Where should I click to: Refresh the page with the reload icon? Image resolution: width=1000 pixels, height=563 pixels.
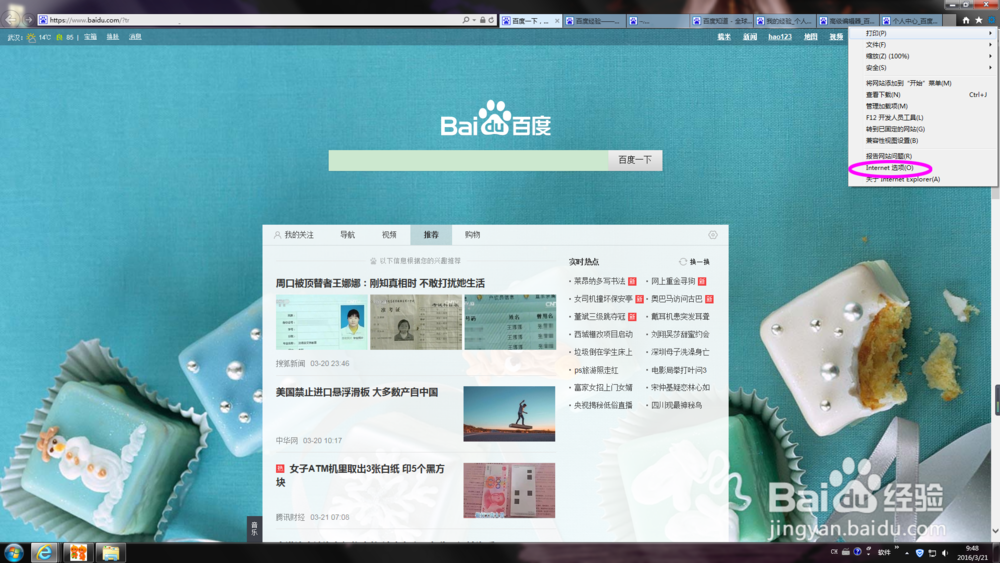[x=491, y=20]
